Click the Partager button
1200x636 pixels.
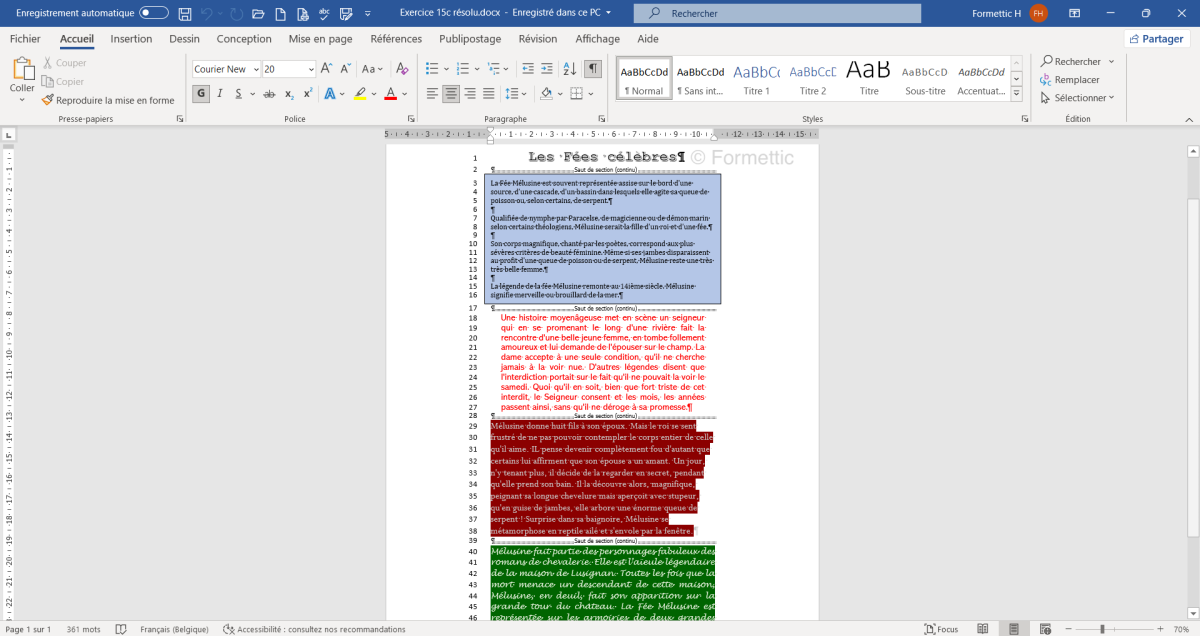click(x=1156, y=39)
